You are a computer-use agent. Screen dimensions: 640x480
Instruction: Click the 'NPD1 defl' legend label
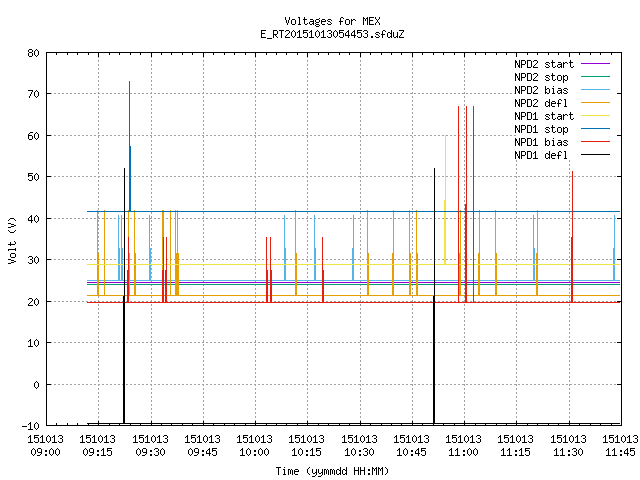(x=541, y=156)
